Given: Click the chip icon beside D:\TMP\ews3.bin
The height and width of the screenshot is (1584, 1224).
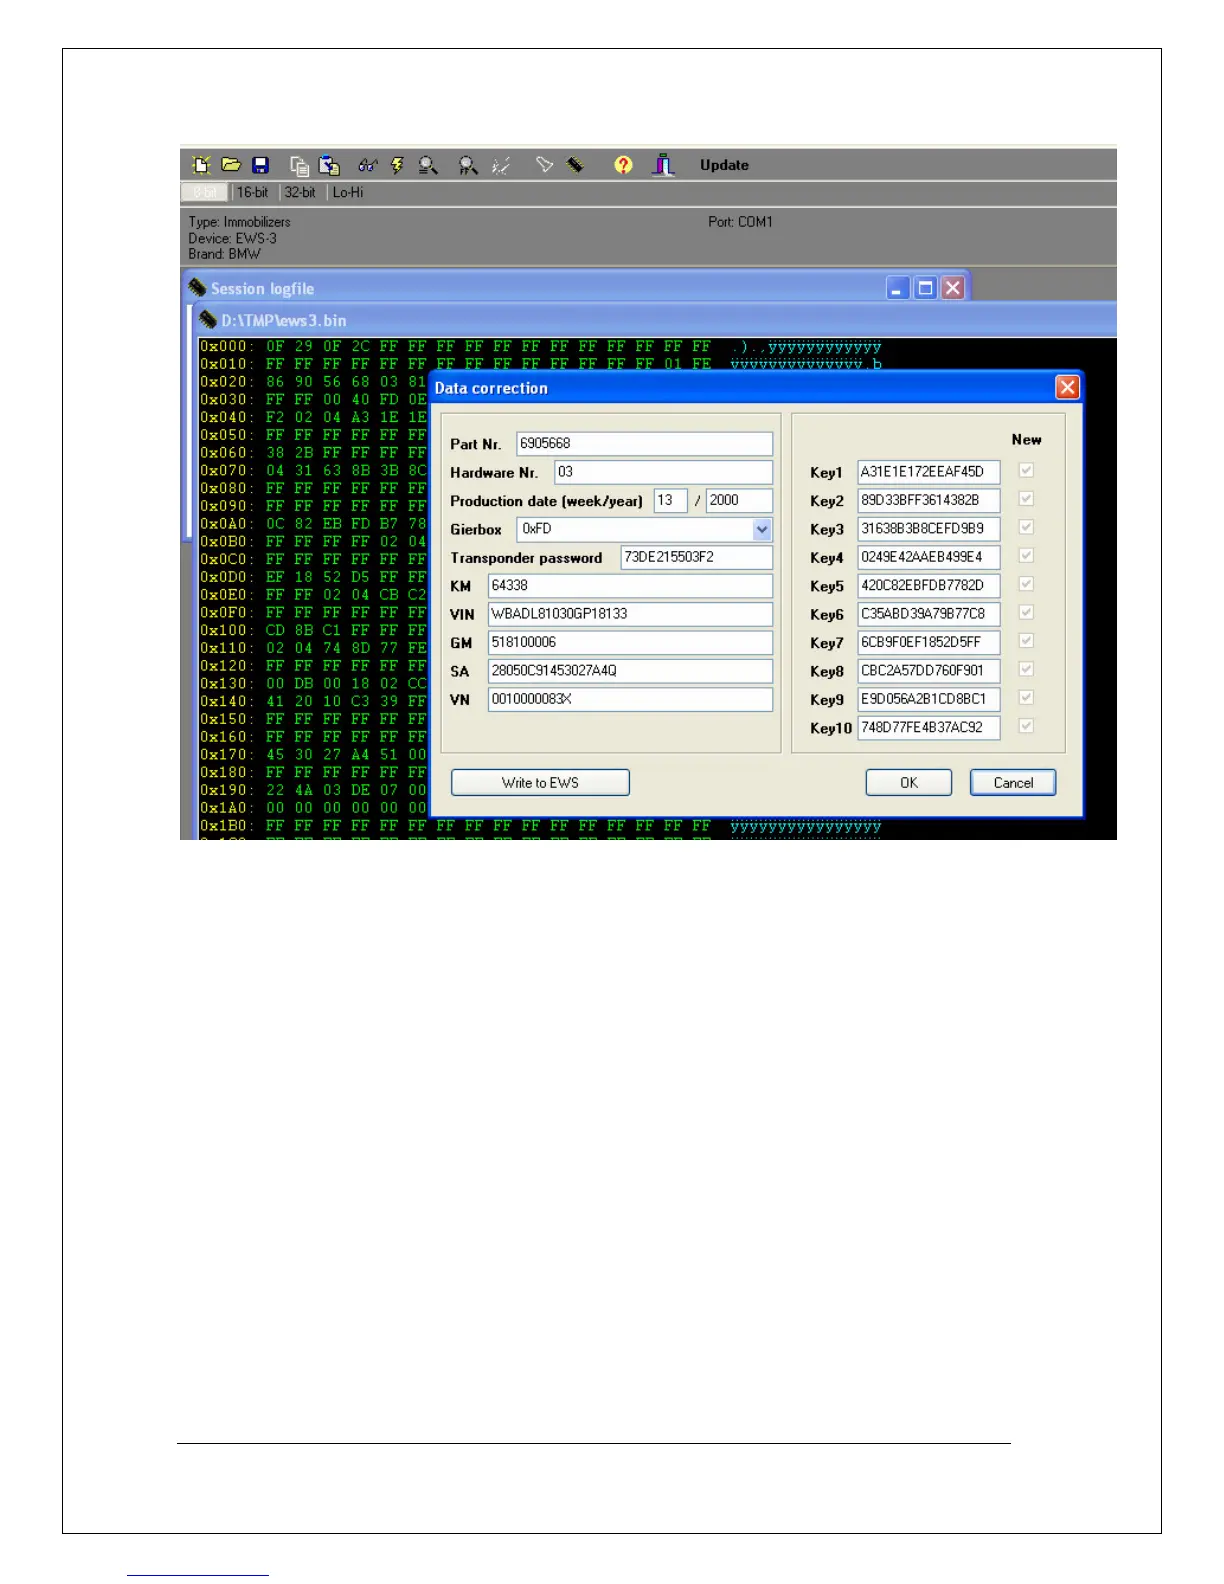Looking at the screenshot, I should [x=207, y=320].
